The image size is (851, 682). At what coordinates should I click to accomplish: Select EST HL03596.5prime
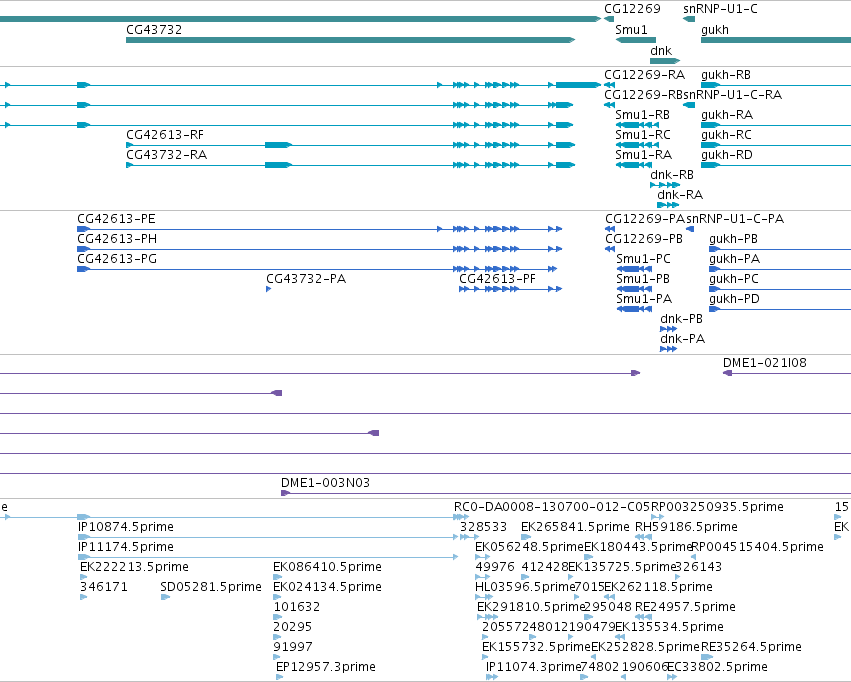(484, 597)
